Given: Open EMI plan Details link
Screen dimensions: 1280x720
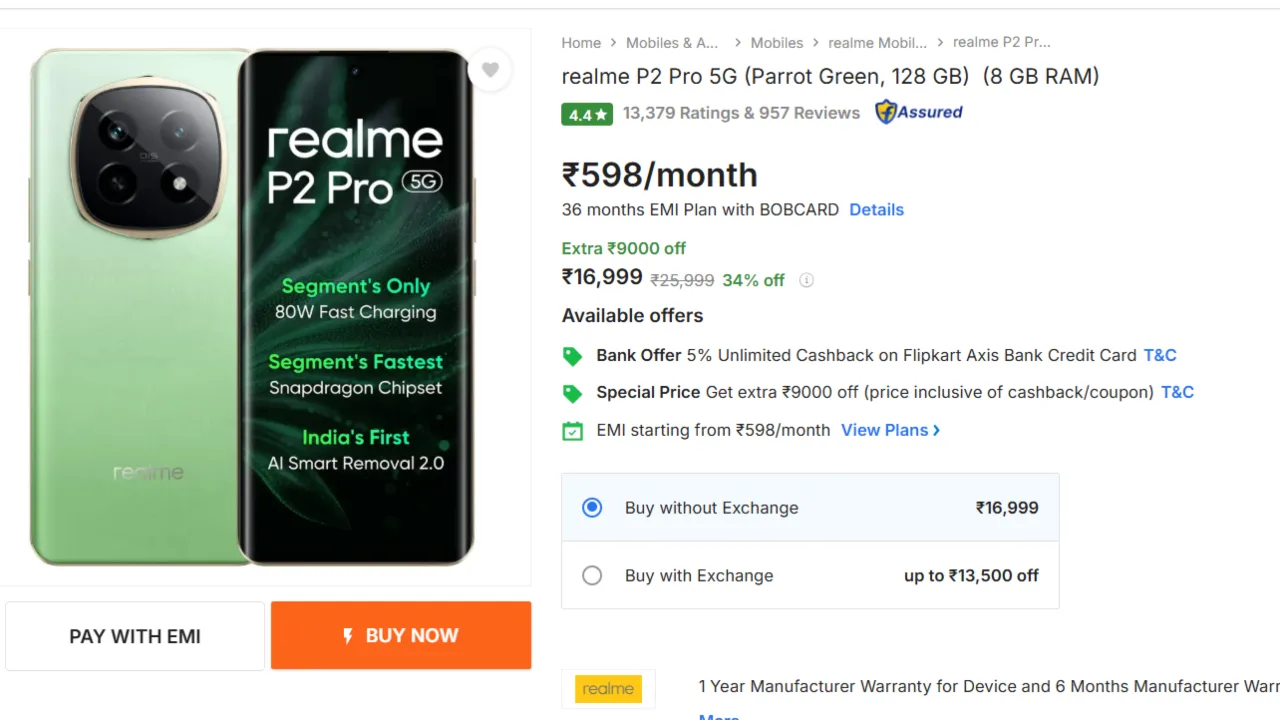Looking at the screenshot, I should [x=876, y=210].
